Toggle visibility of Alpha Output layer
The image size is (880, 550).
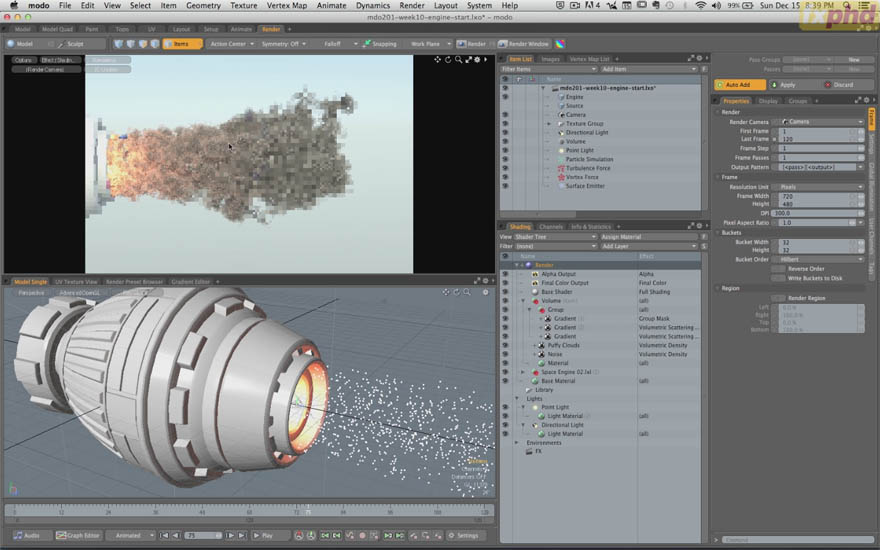point(505,274)
